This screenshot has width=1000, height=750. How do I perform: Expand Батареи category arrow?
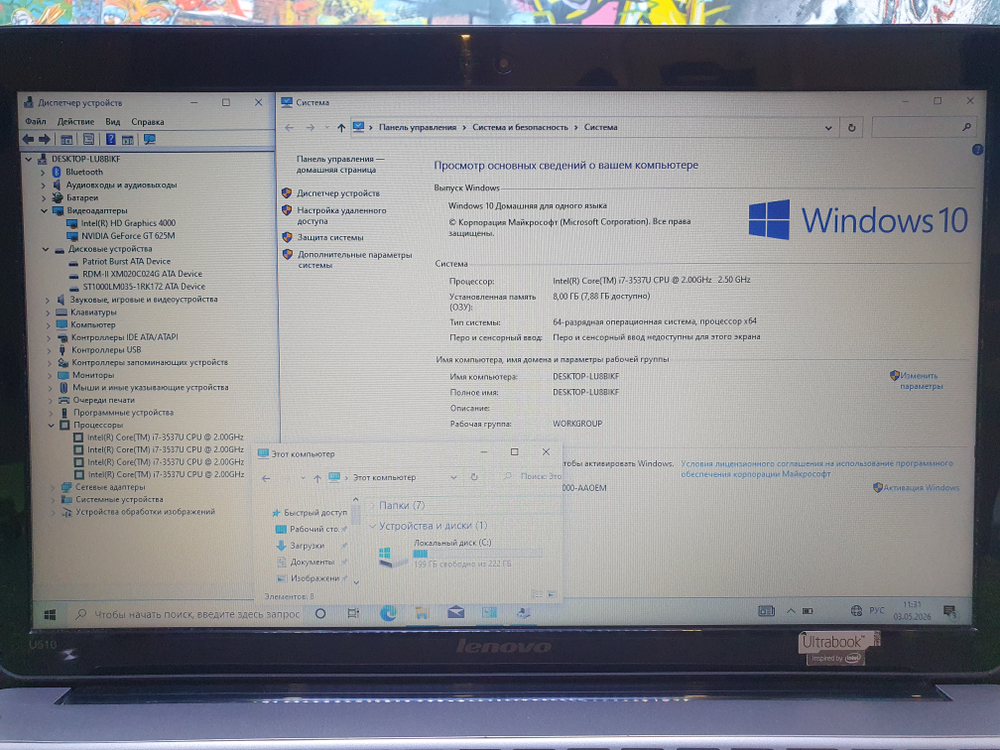pyautogui.click(x=43, y=198)
